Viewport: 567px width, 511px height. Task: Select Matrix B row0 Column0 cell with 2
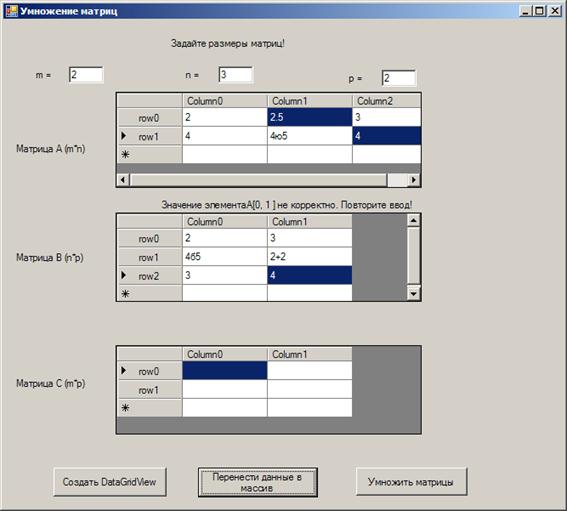(225, 238)
